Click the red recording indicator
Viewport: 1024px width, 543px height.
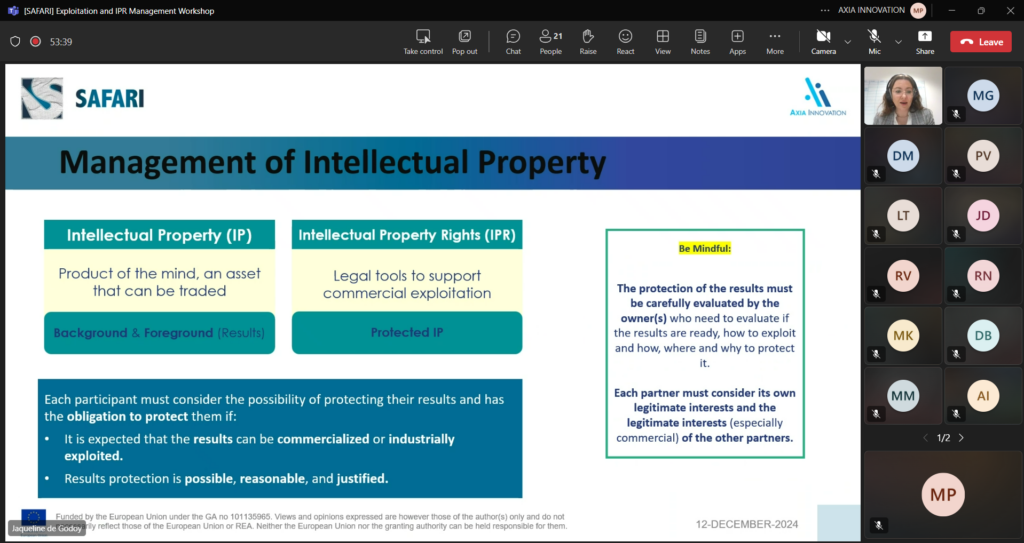coord(36,41)
